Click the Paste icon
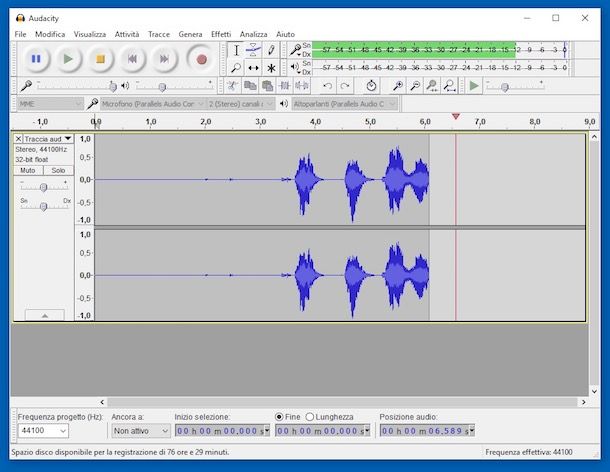610x472 pixels. point(267,86)
